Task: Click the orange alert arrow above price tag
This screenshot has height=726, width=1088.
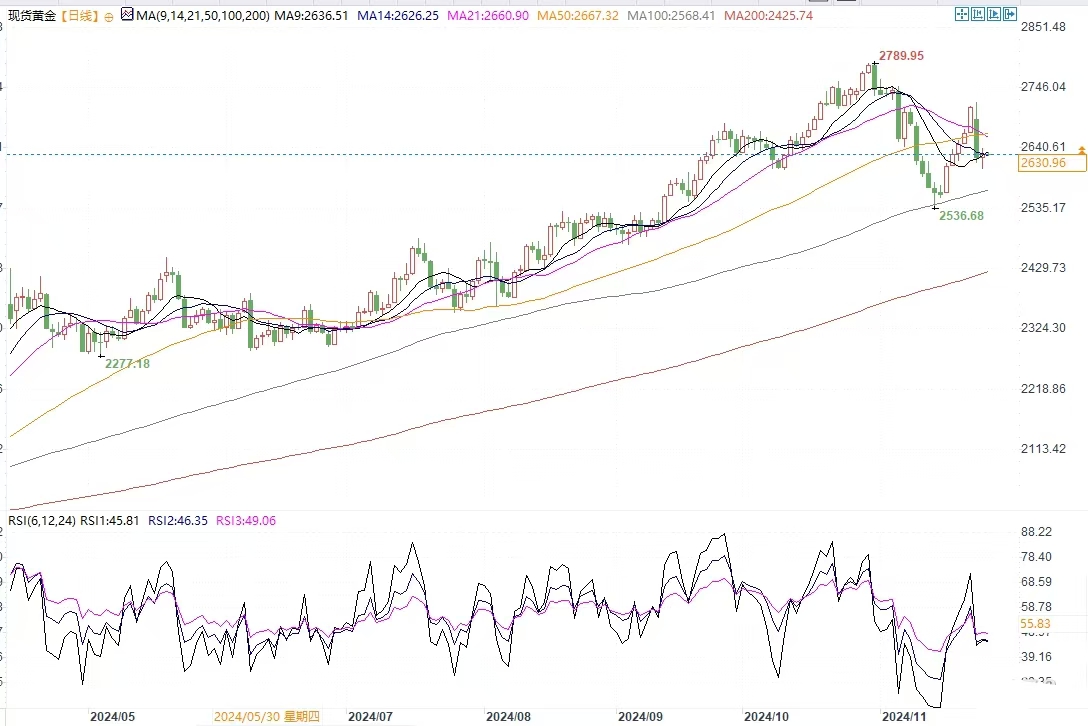Action: click(x=1082, y=150)
